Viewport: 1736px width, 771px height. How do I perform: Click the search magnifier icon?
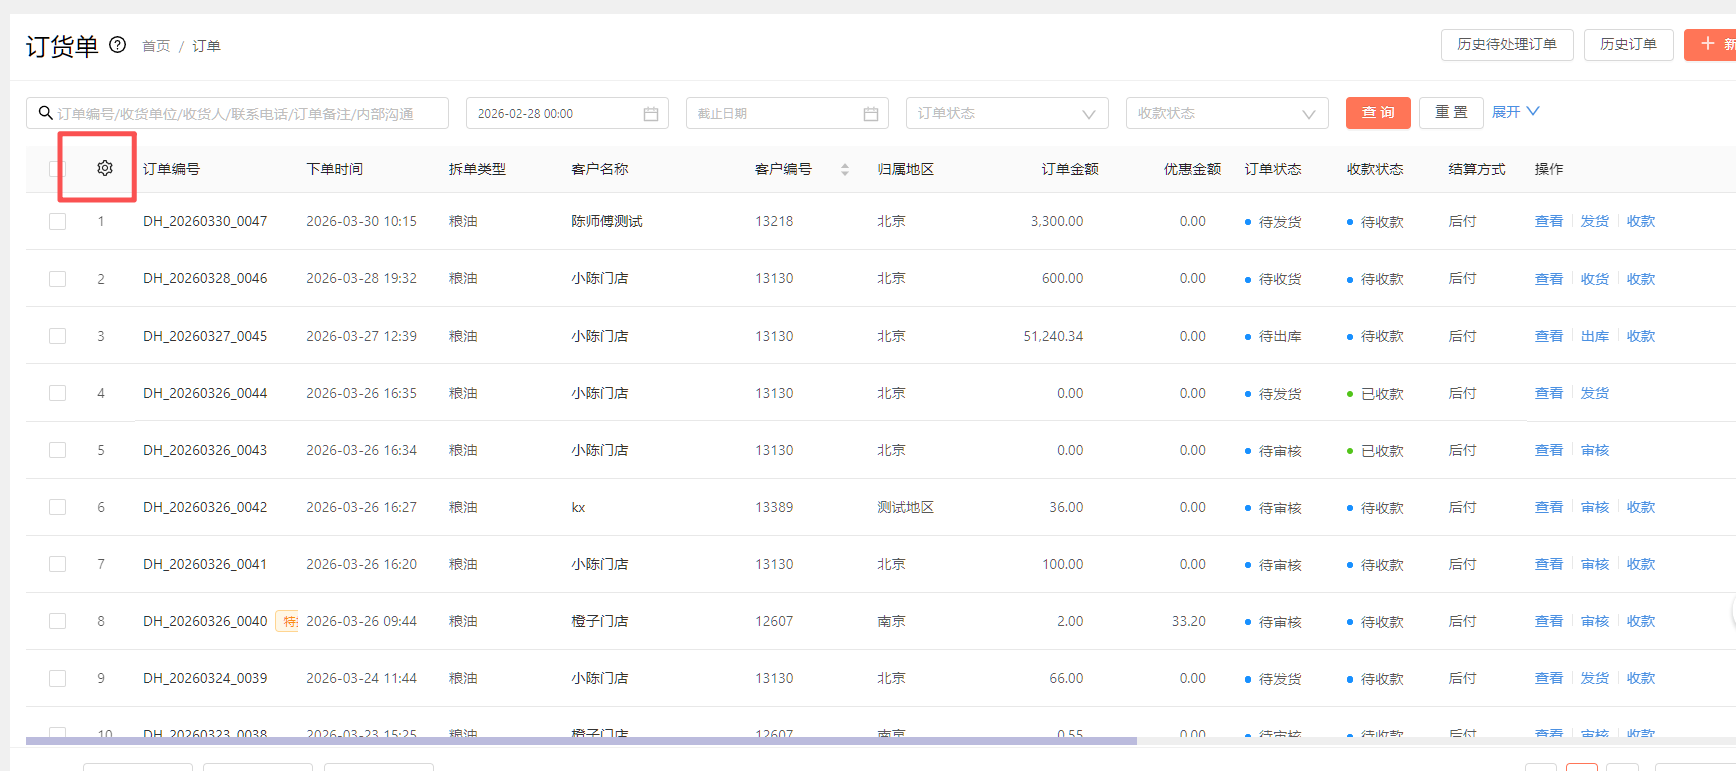(45, 113)
